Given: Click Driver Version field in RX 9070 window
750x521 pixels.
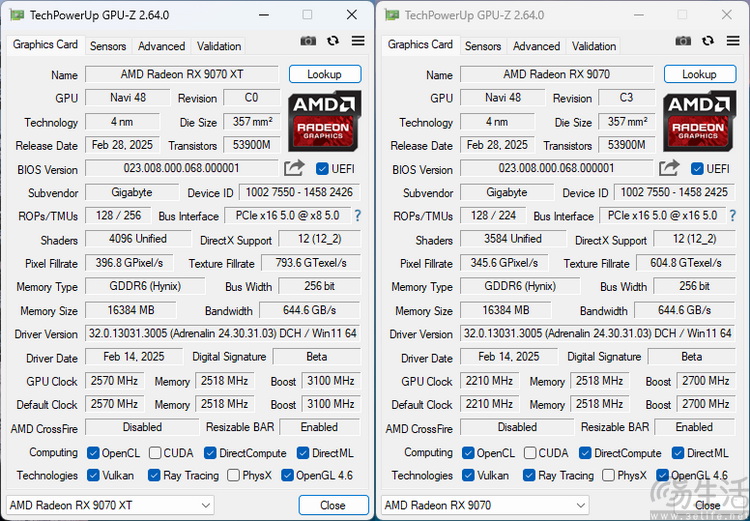Looking at the screenshot, I should [x=598, y=333].
